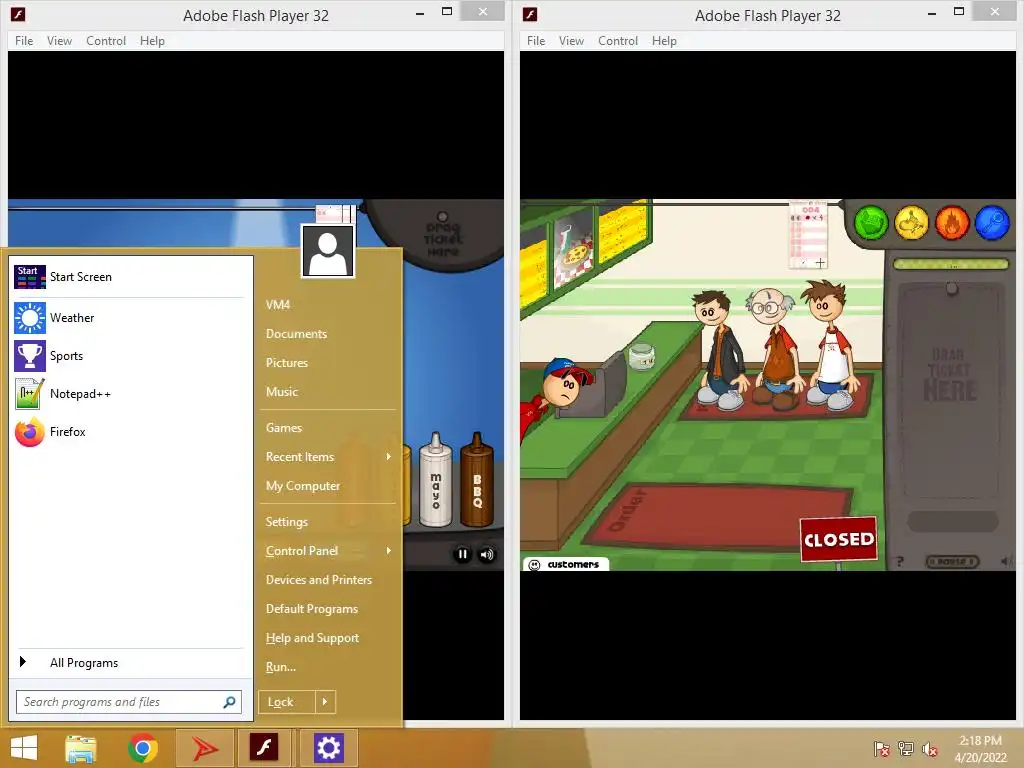Viewport: 1024px width, 768px height.
Task: Open File menu in right Flash Player
Action: coord(536,40)
